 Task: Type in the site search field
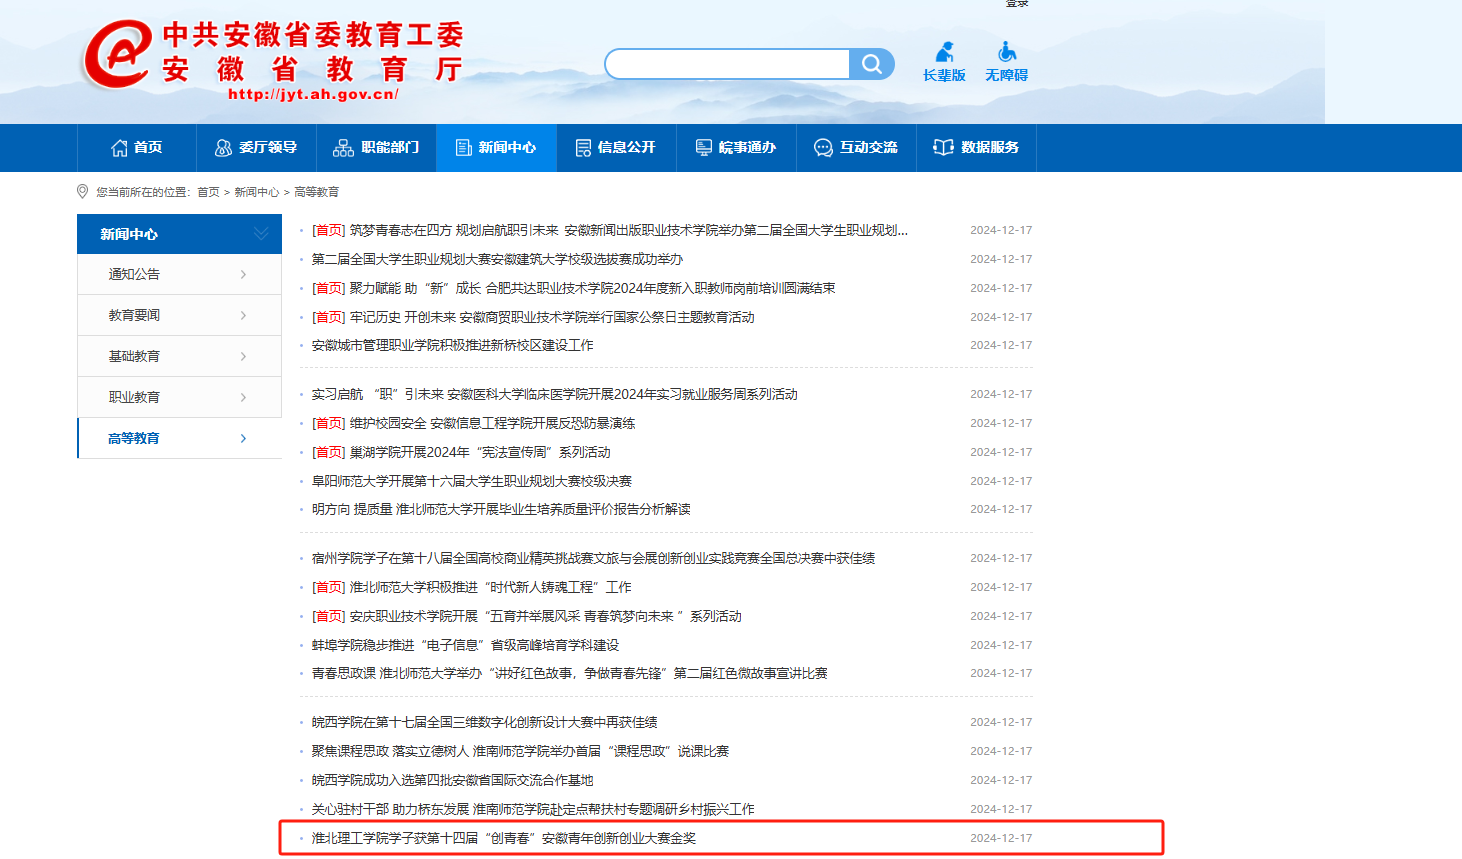point(727,65)
